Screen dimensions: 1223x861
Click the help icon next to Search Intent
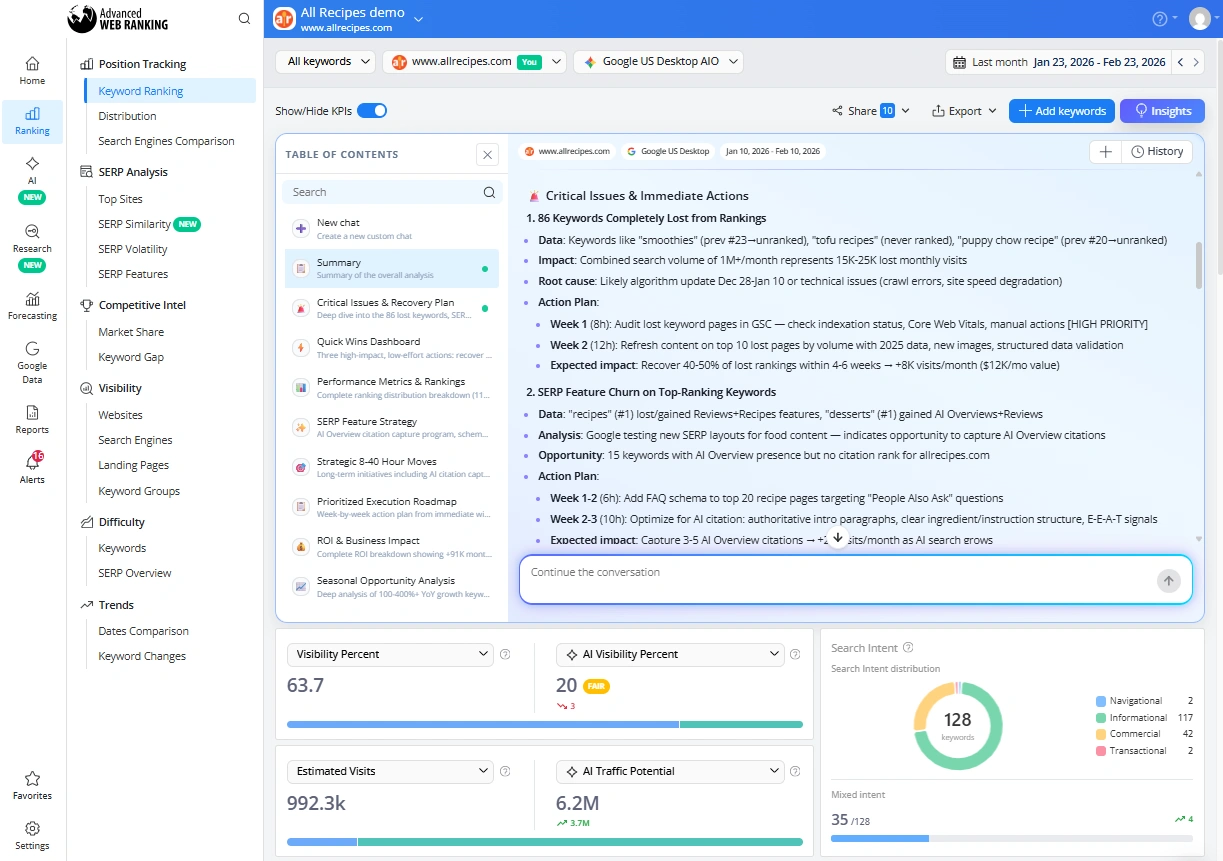pyautogui.click(x=908, y=648)
